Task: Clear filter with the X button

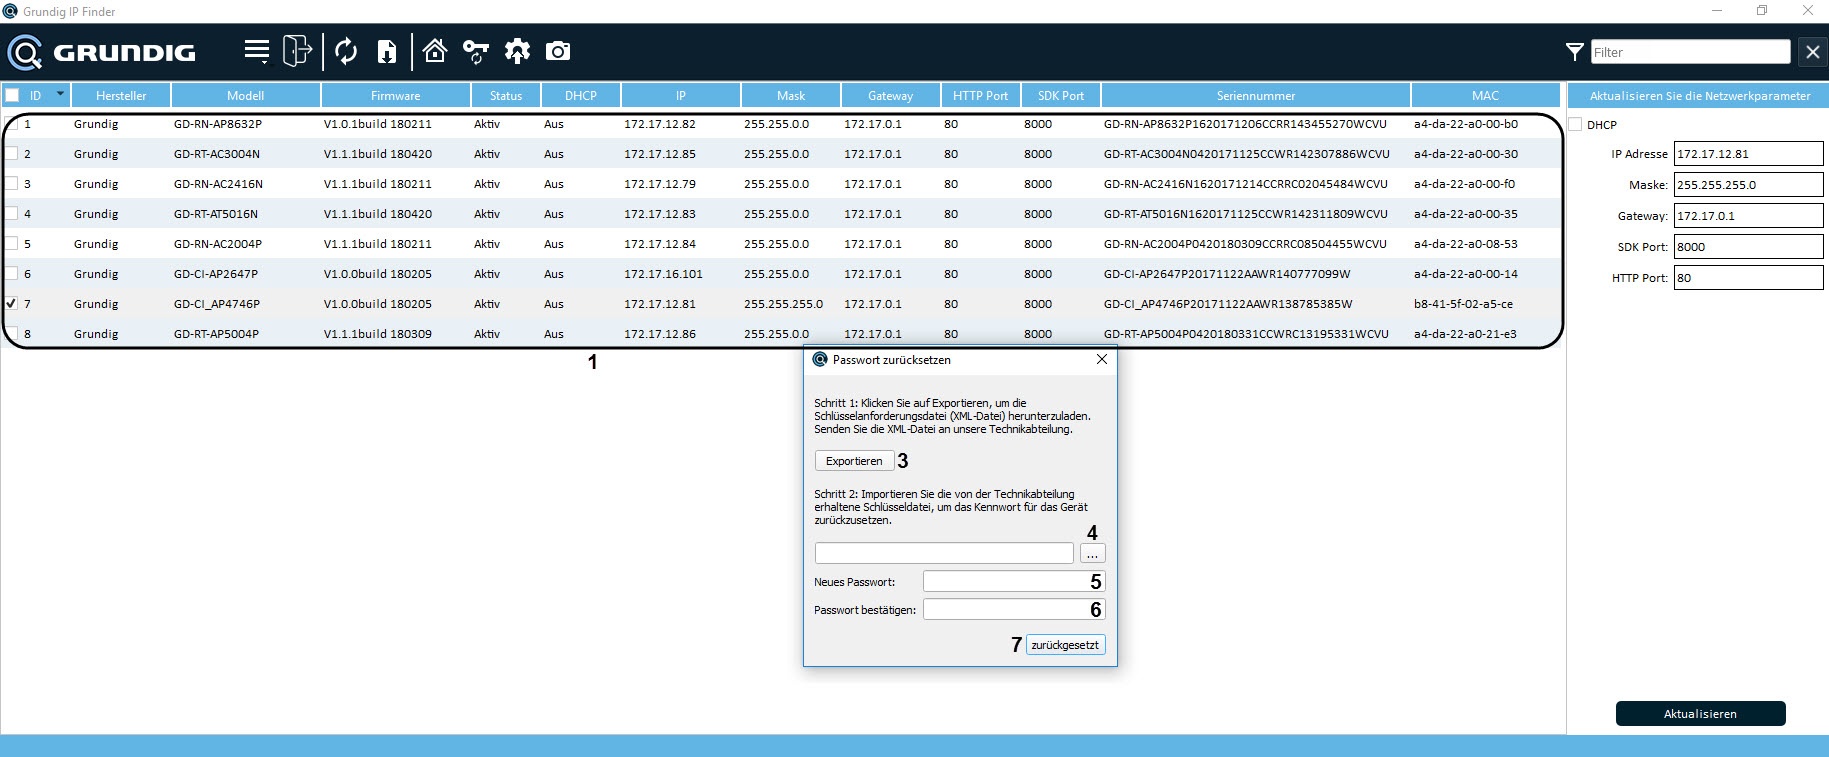Action: click(1812, 52)
